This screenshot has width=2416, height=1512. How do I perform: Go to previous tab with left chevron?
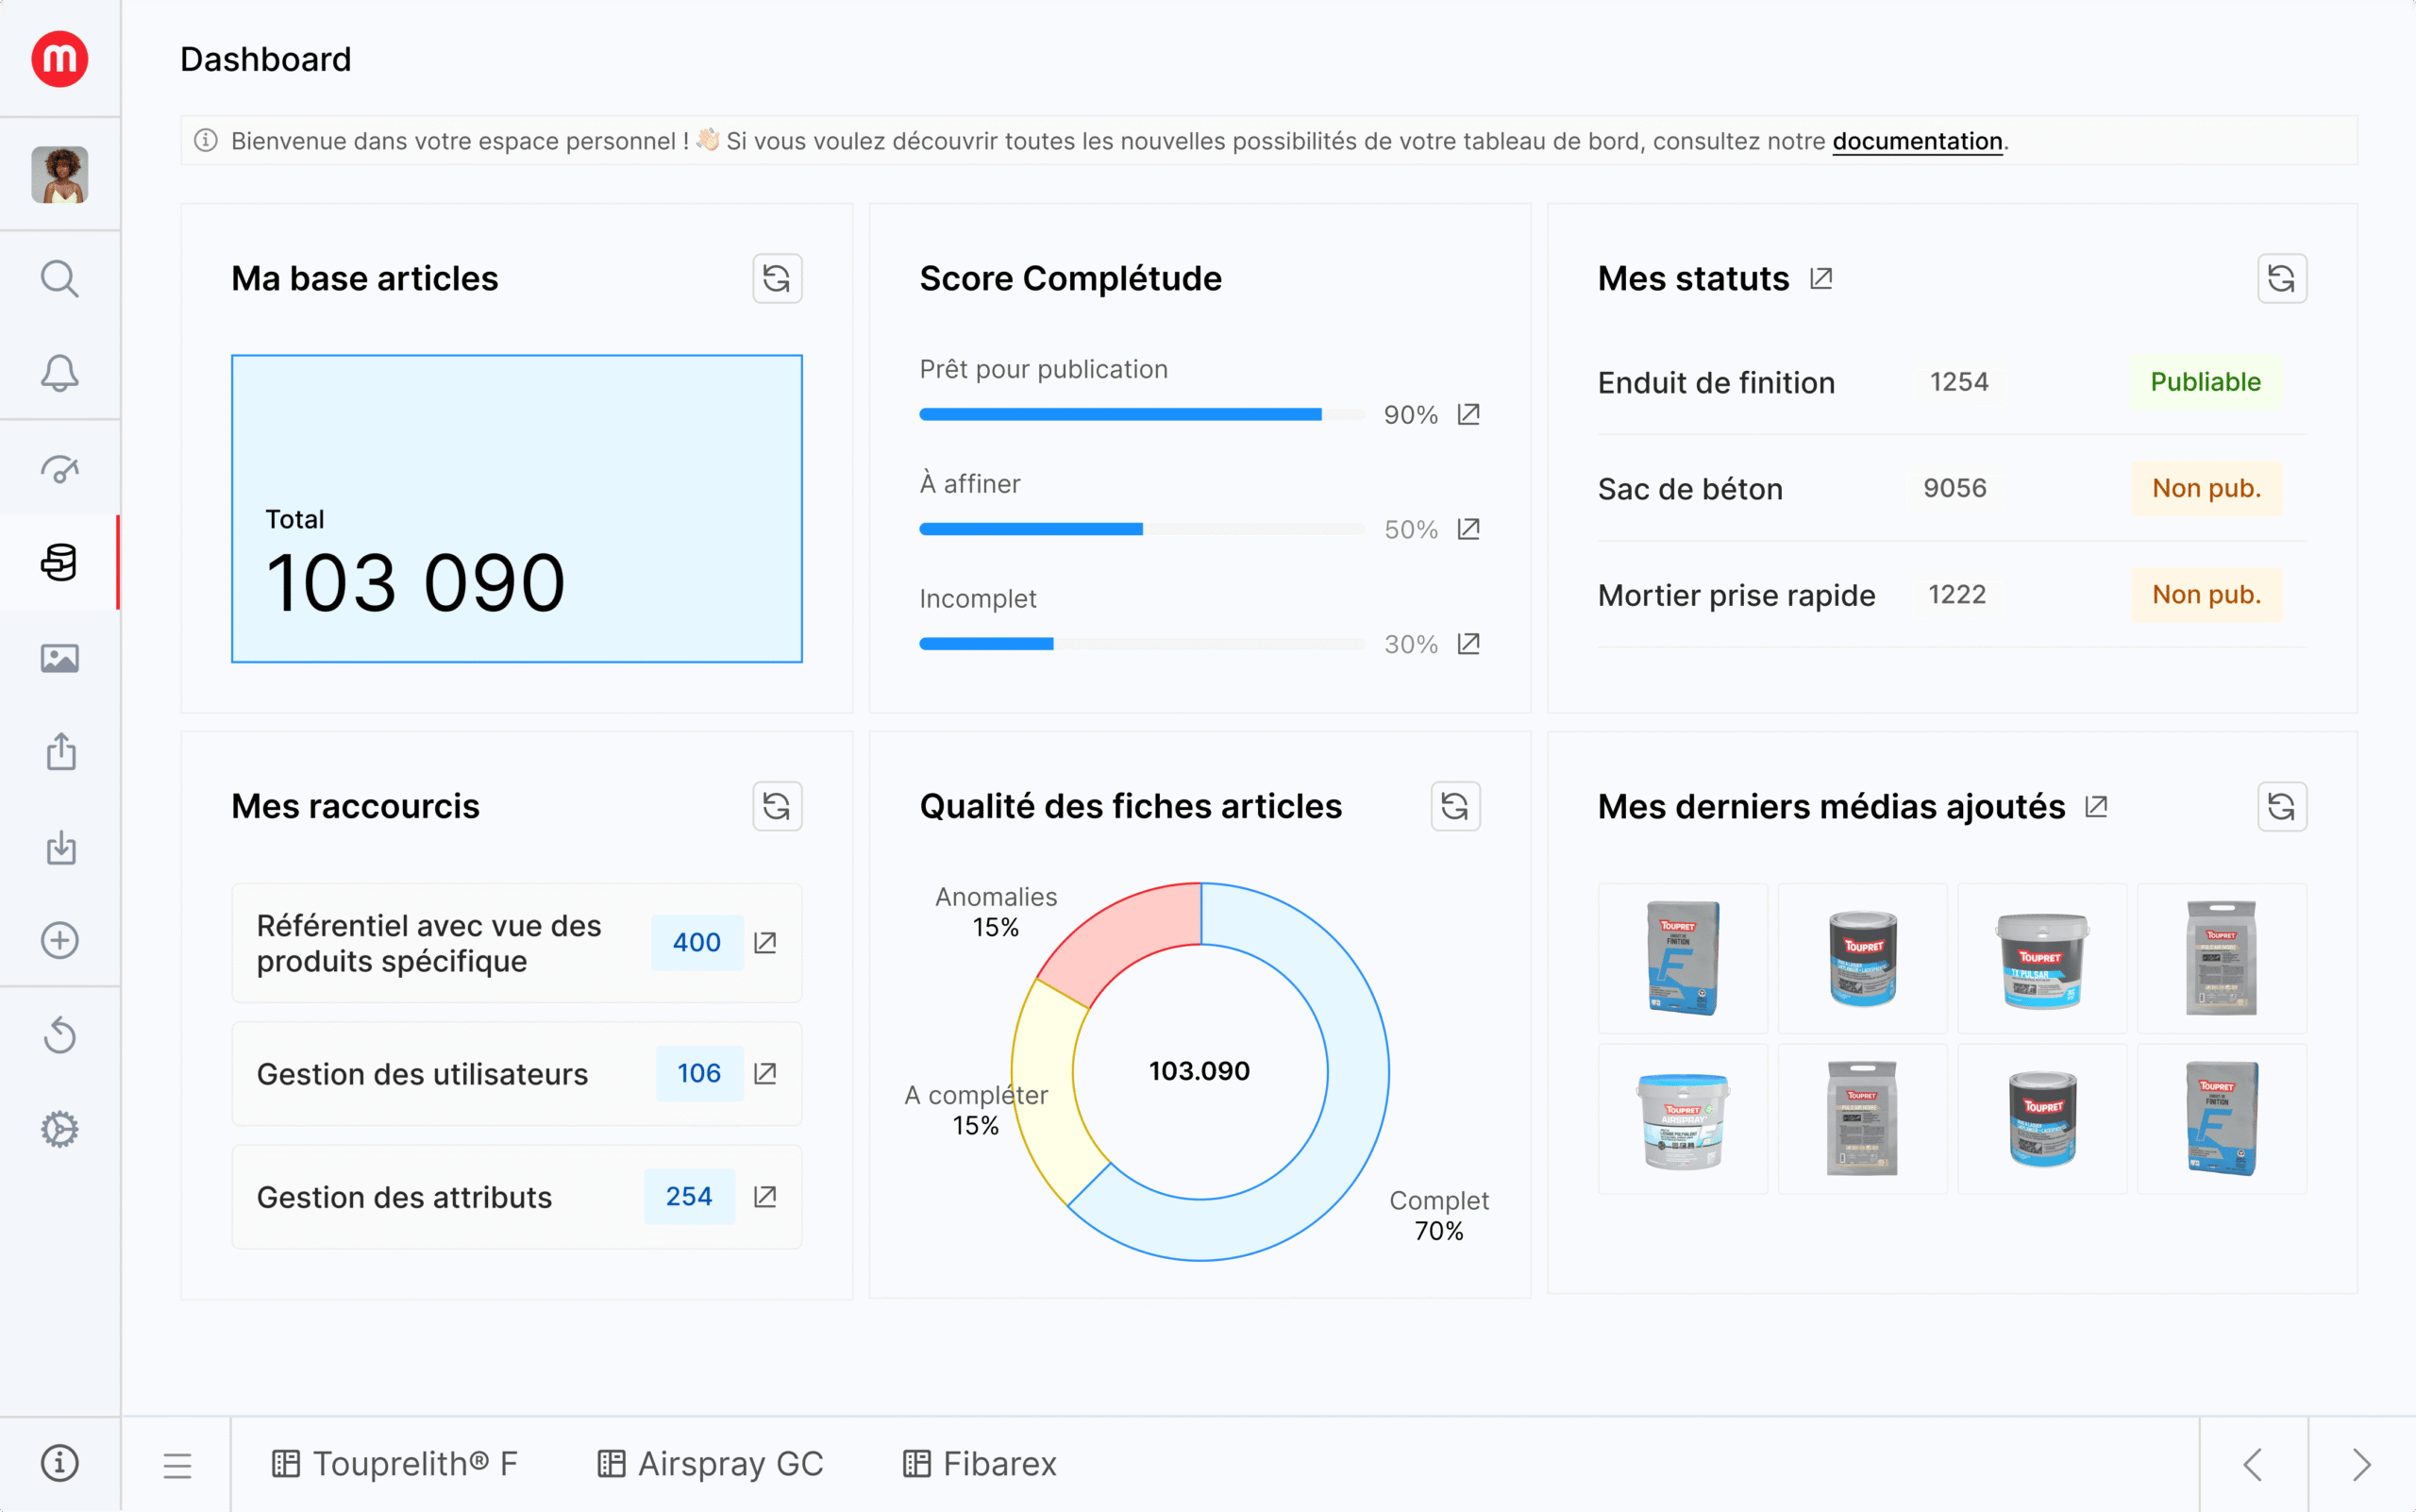[x=2253, y=1465]
